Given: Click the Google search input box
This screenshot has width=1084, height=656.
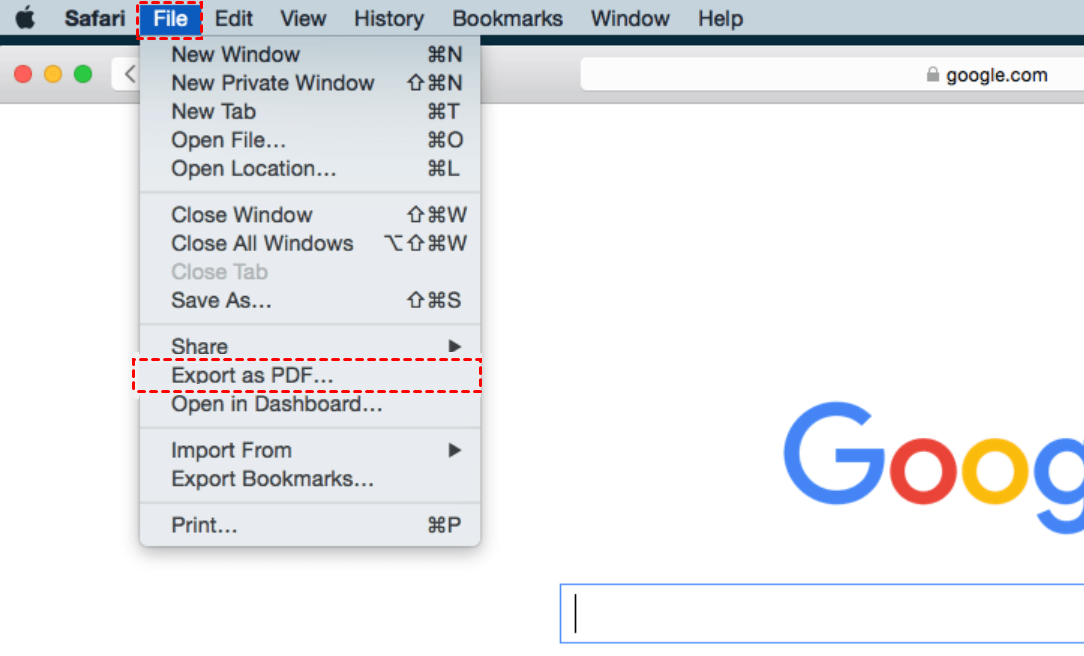Looking at the screenshot, I should [x=822, y=614].
